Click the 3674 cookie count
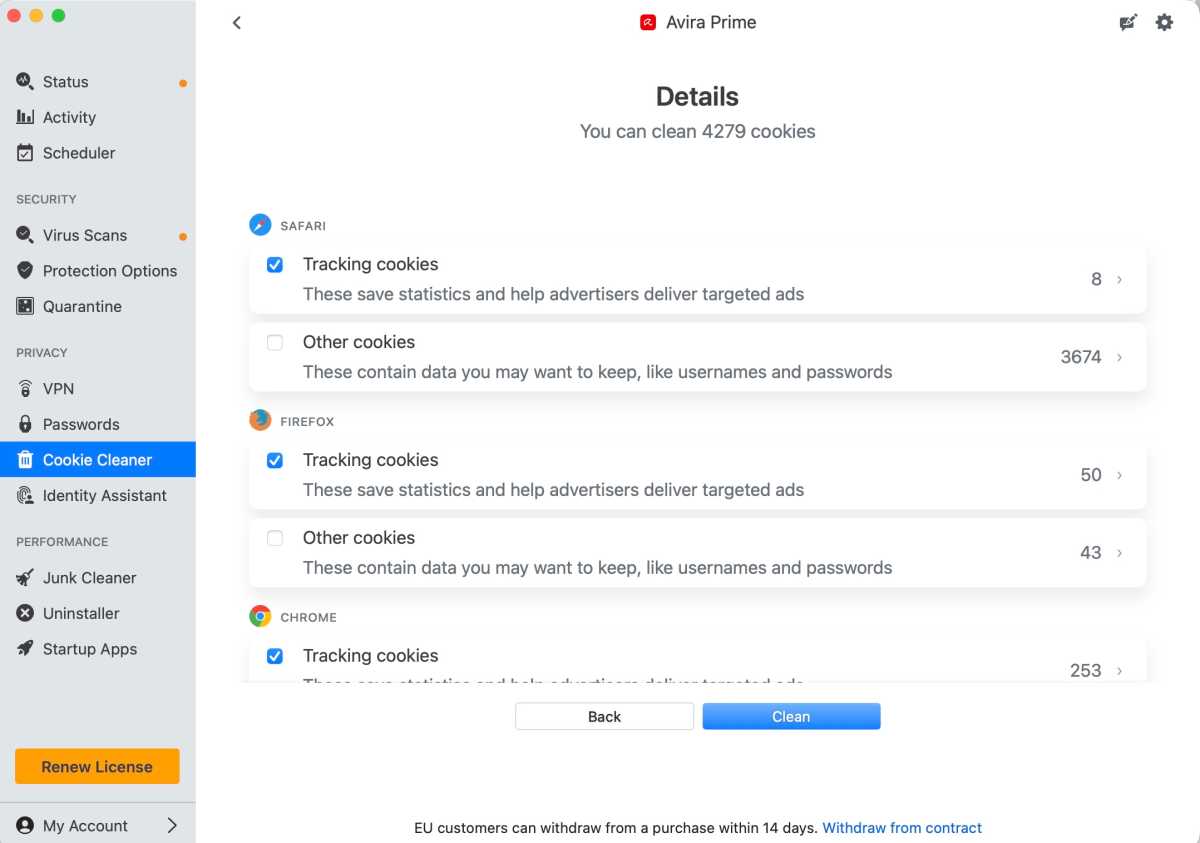The width and height of the screenshot is (1200, 843). pos(1081,357)
